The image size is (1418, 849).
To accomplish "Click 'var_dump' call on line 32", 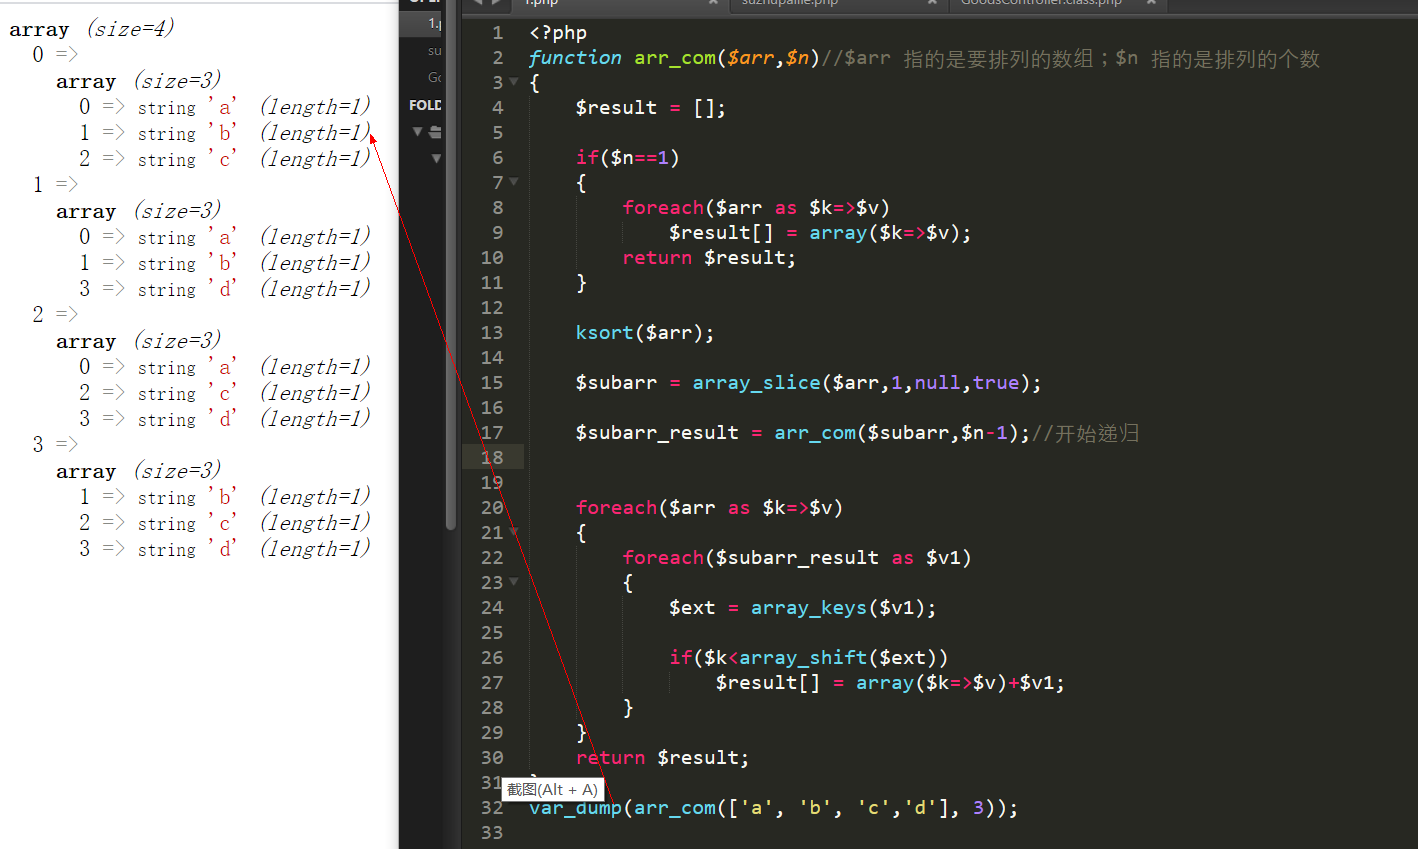I will (x=575, y=808).
